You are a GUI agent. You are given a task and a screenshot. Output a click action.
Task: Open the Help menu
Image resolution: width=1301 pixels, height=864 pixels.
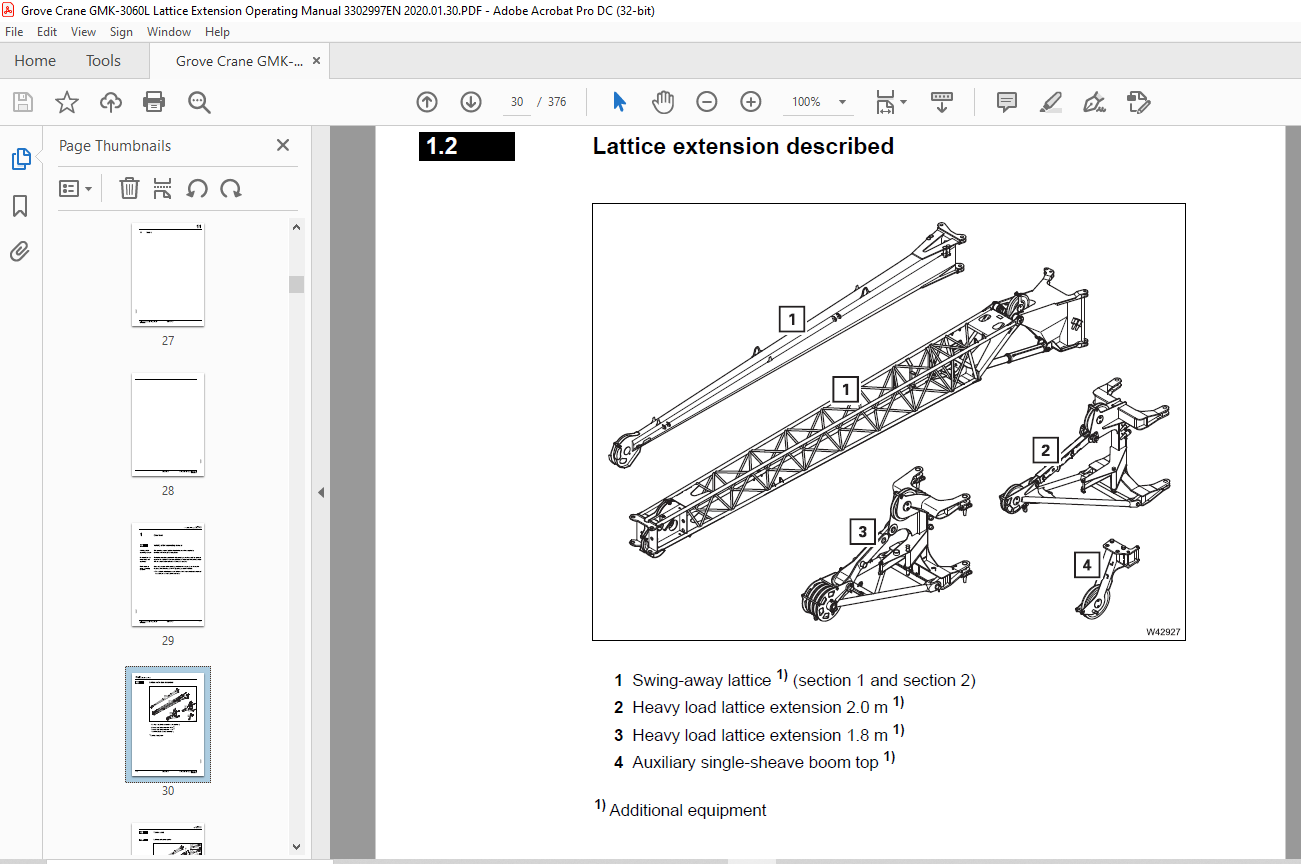pyautogui.click(x=217, y=32)
